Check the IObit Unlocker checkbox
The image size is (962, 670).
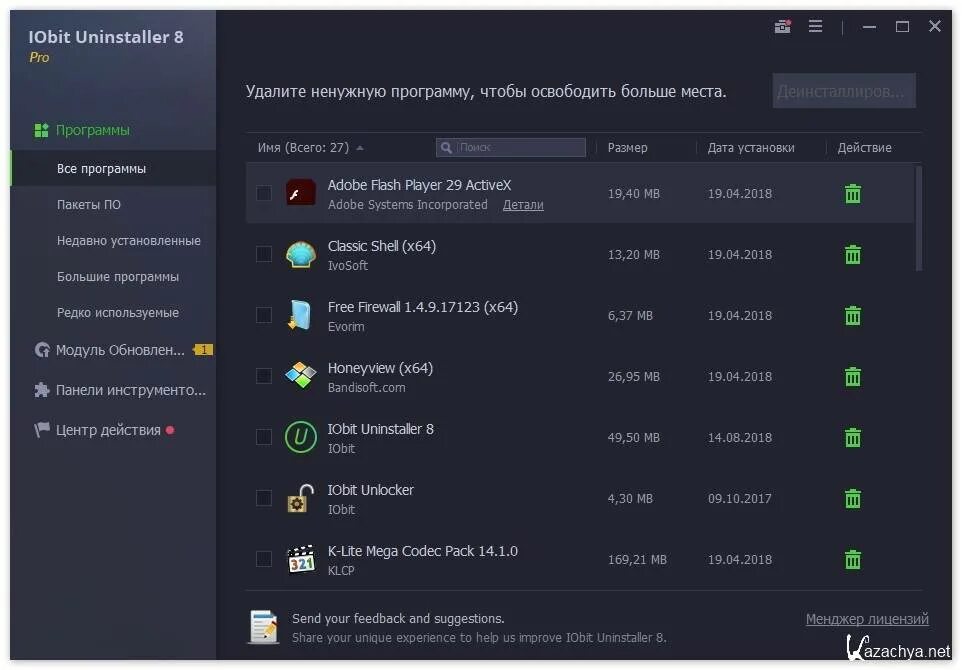point(264,498)
